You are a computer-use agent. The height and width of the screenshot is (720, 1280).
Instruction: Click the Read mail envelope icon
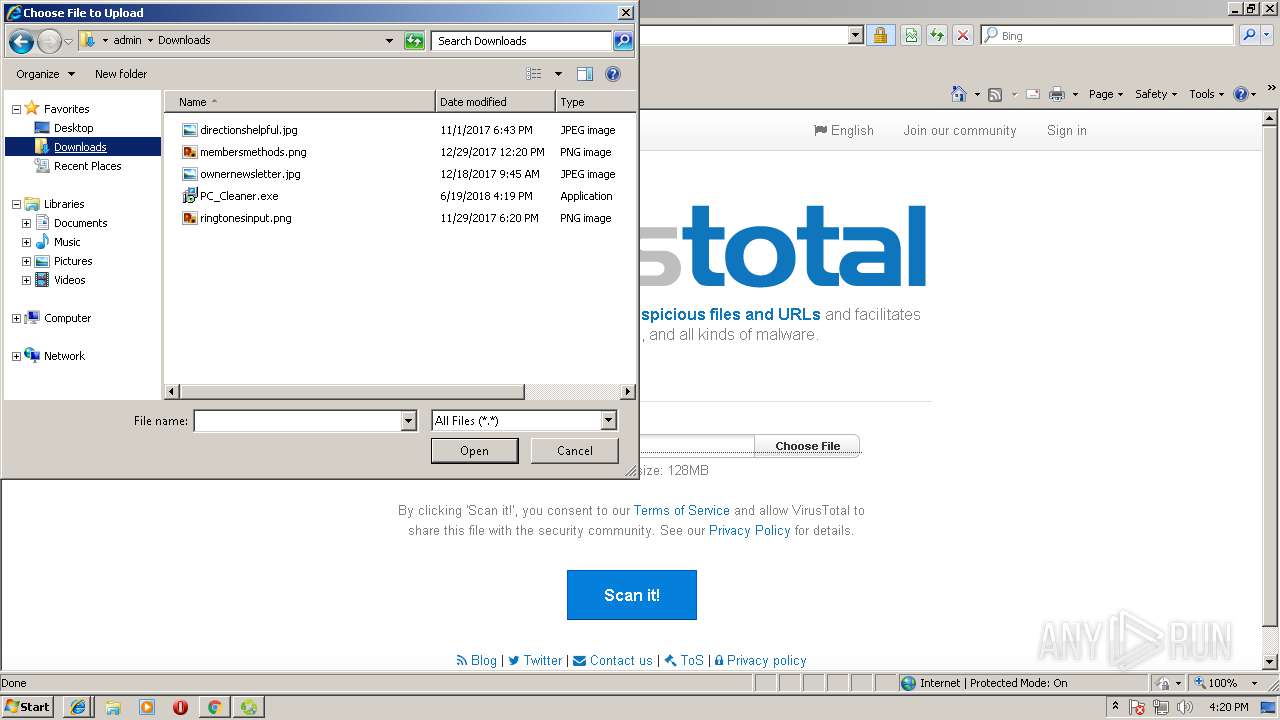1033,94
